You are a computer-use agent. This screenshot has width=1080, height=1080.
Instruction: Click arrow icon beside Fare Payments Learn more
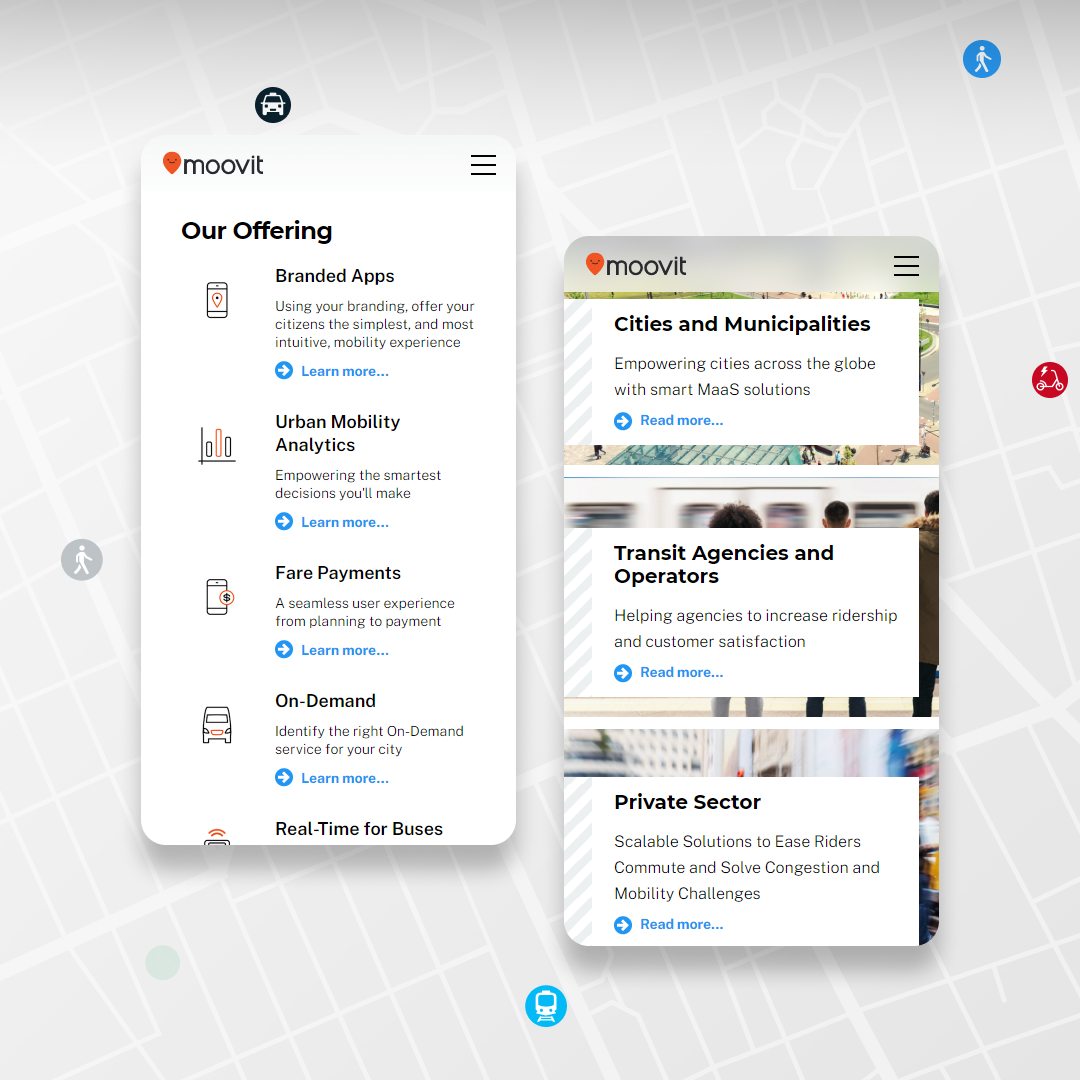coord(284,650)
